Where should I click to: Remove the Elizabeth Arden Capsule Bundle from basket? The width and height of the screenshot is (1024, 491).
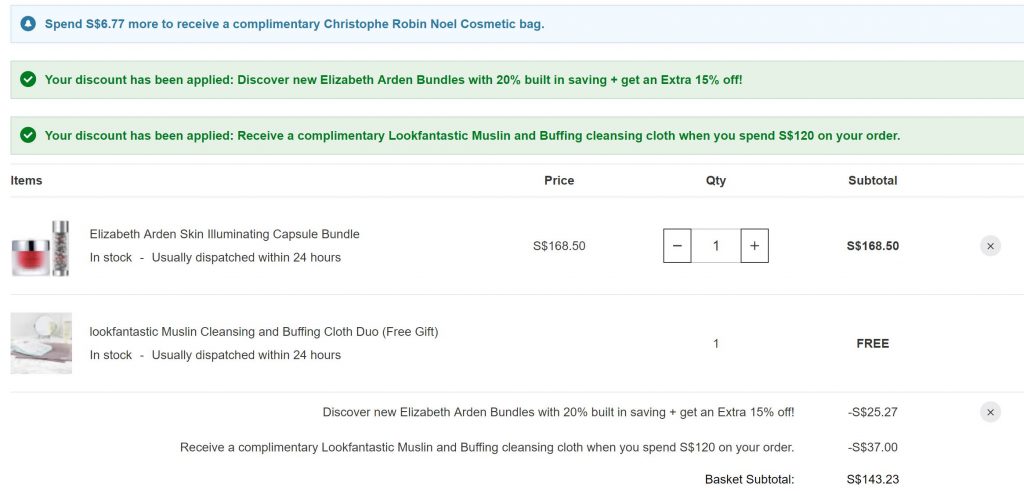(990, 246)
